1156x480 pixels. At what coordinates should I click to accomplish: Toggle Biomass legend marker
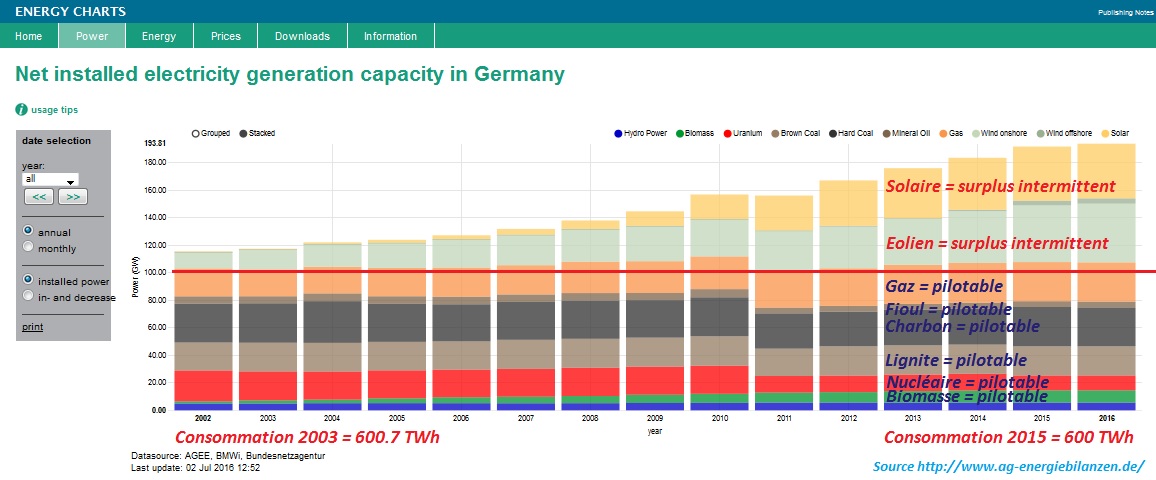click(x=677, y=133)
